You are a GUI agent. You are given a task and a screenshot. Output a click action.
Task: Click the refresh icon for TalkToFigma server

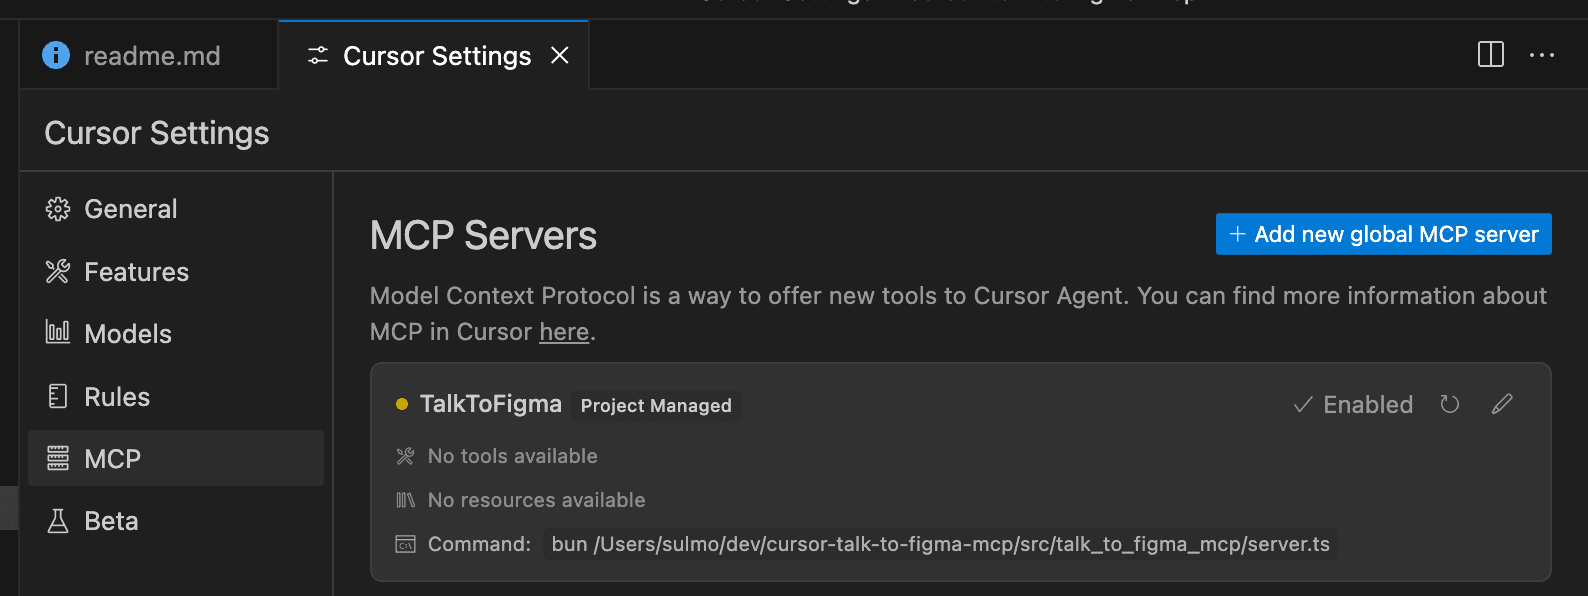pyautogui.click(x=1449, y=404)
